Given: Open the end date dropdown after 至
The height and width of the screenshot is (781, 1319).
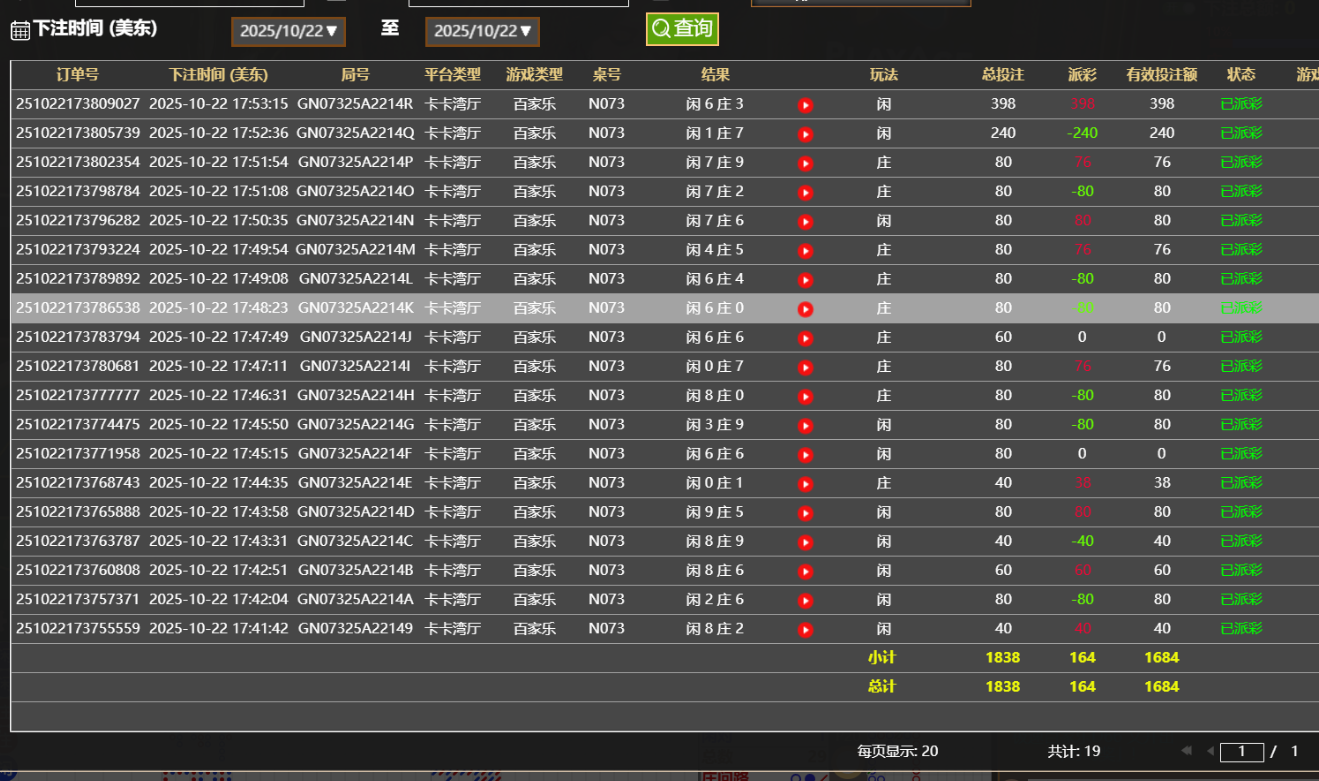Looking at the screenshot, I should coord(482,31).
